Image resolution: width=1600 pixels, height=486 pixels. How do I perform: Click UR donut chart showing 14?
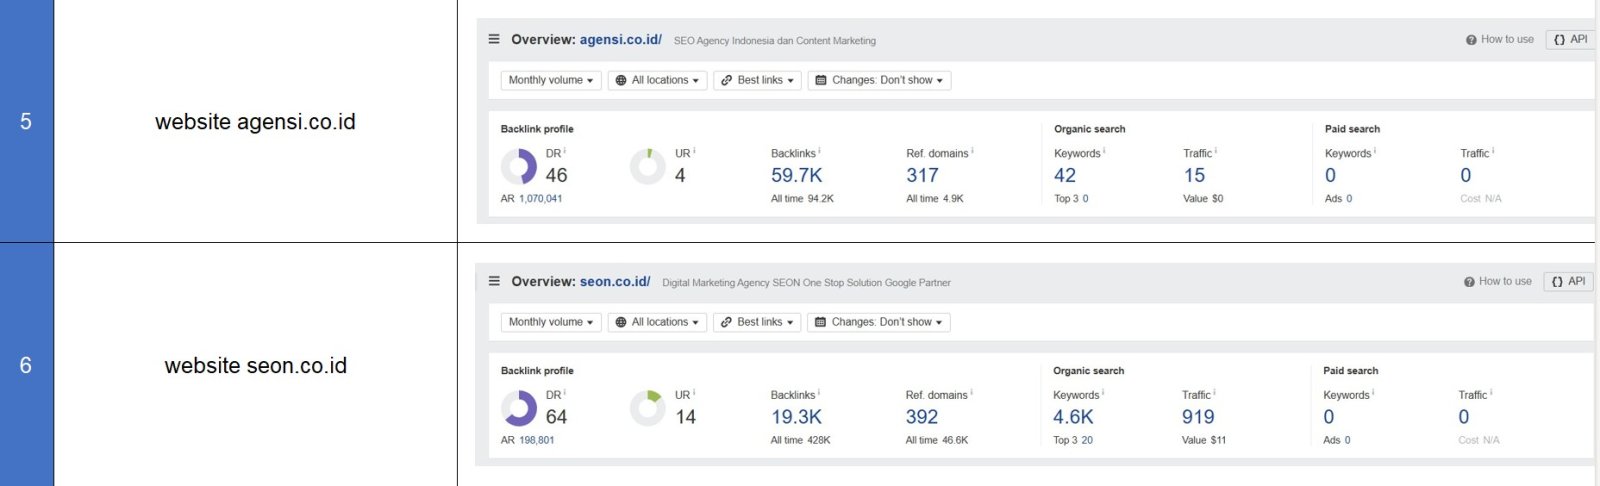click(x=648, y=409)
